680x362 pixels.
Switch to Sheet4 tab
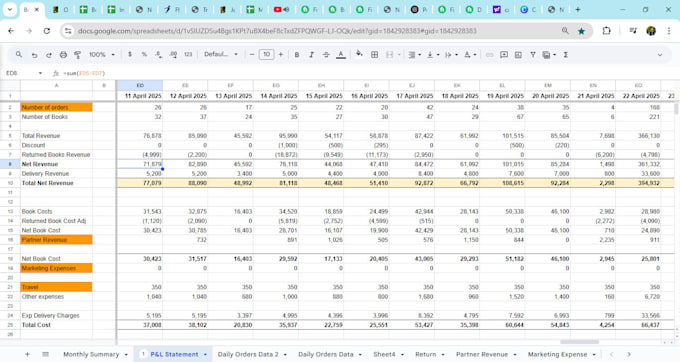[384, 354]
